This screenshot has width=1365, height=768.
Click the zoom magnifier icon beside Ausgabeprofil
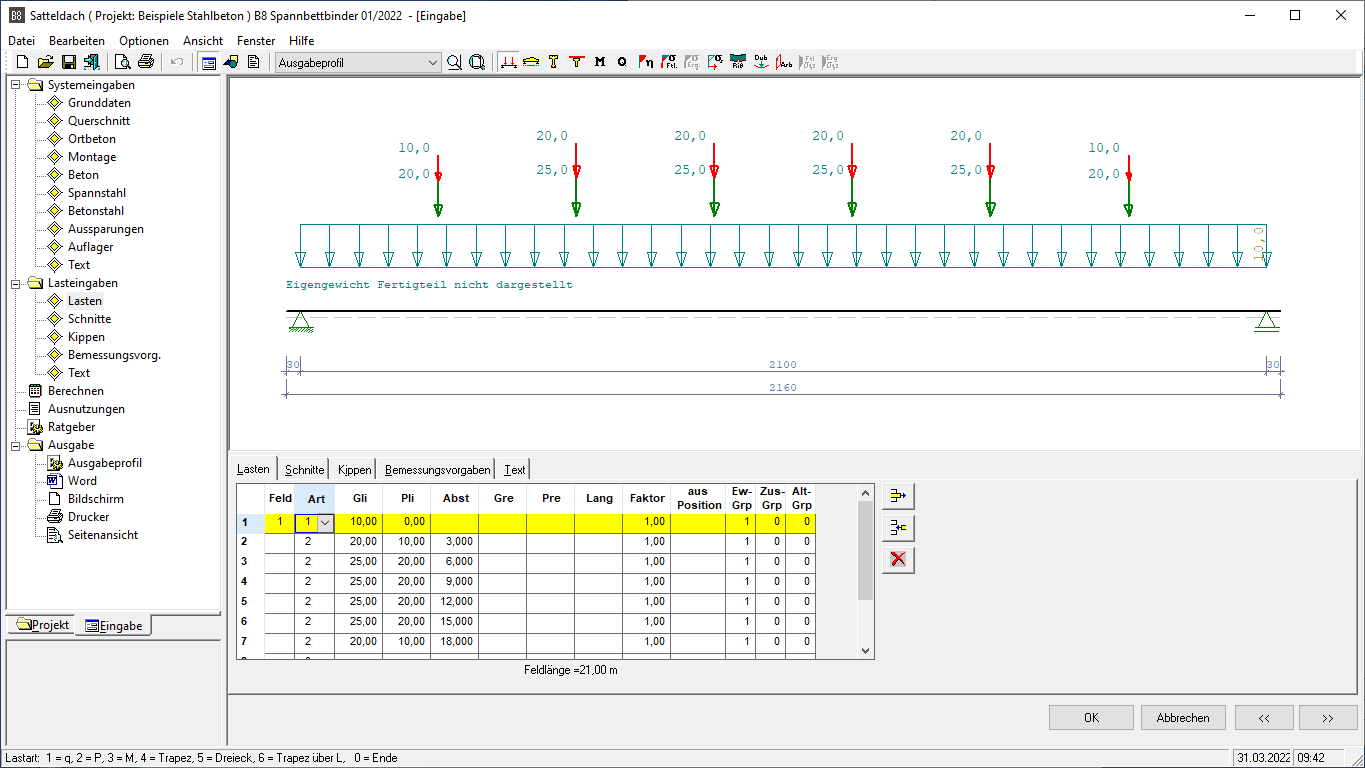coord(454,62)
